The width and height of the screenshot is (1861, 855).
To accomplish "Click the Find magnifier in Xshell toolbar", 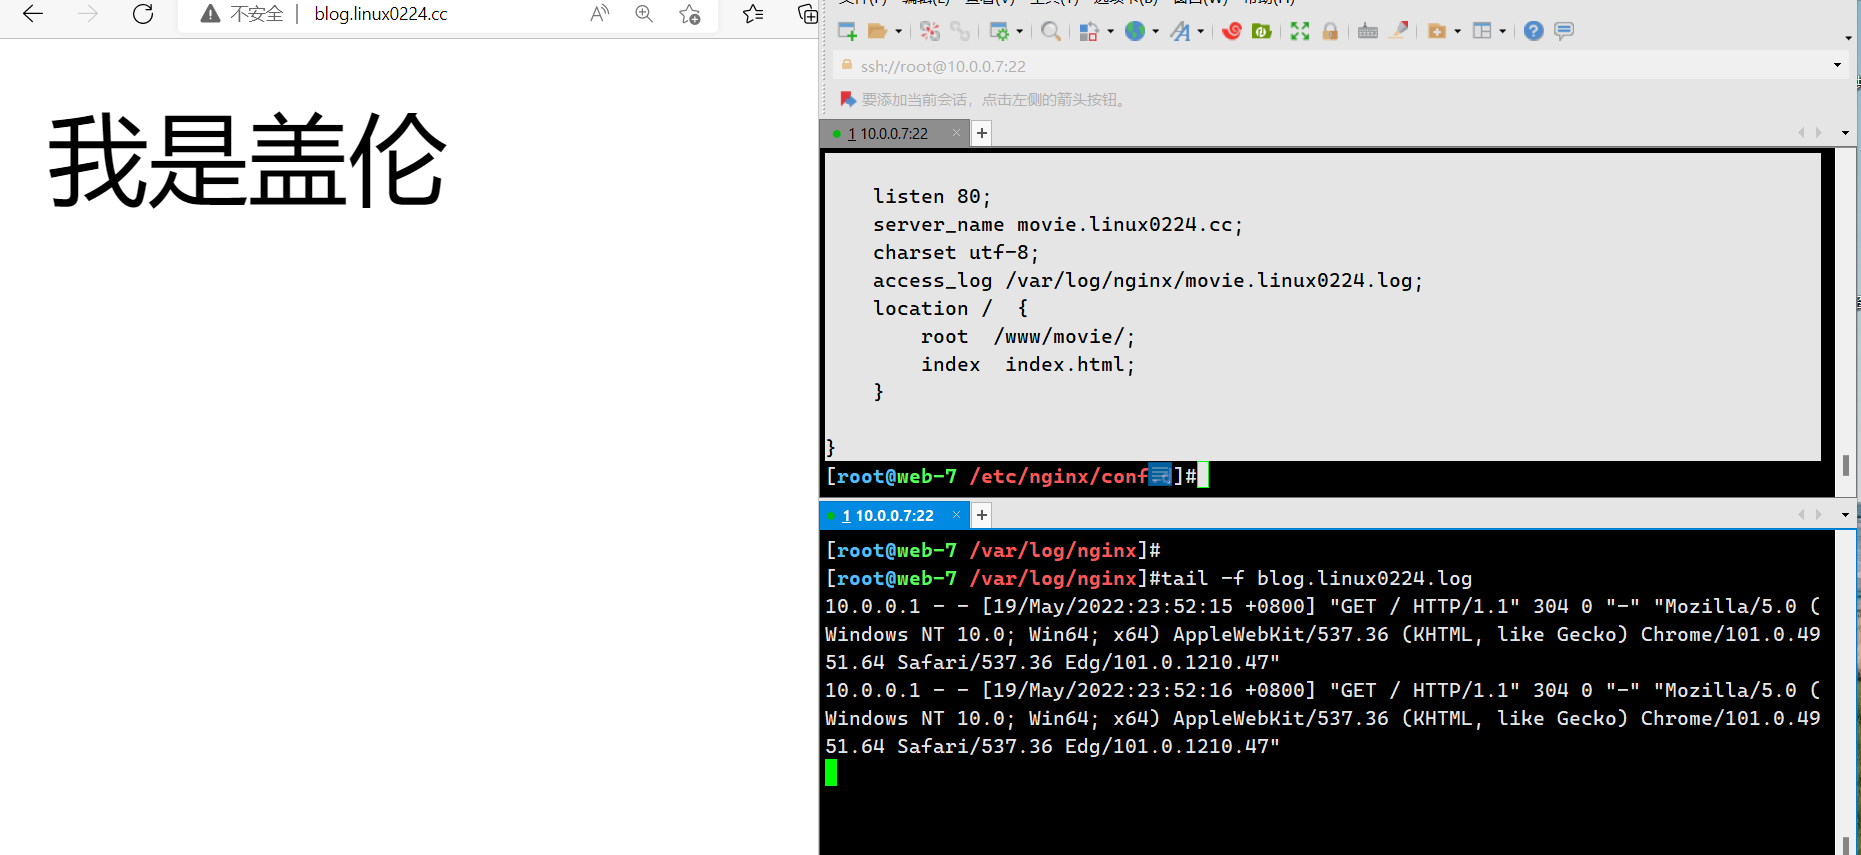I will coord(1051,31).
